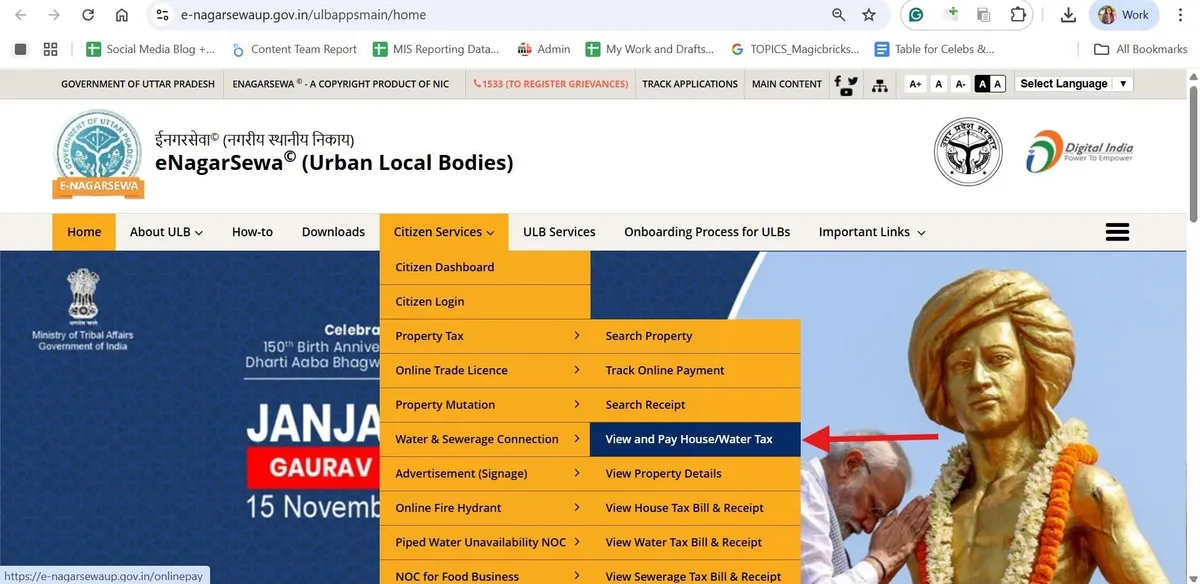Increase font size using the A+ icon
The height and width of the screenshot is (584, 1200).
pos(916,84)
